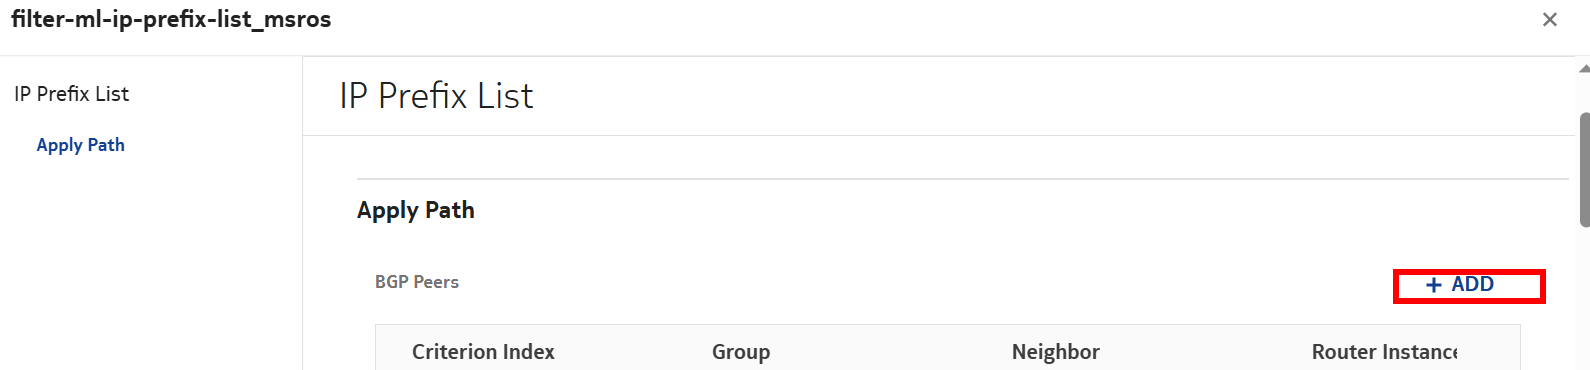
Task: Click the large IP Prefix List heading
Action: pyautogui.click(x=436, y=96)
